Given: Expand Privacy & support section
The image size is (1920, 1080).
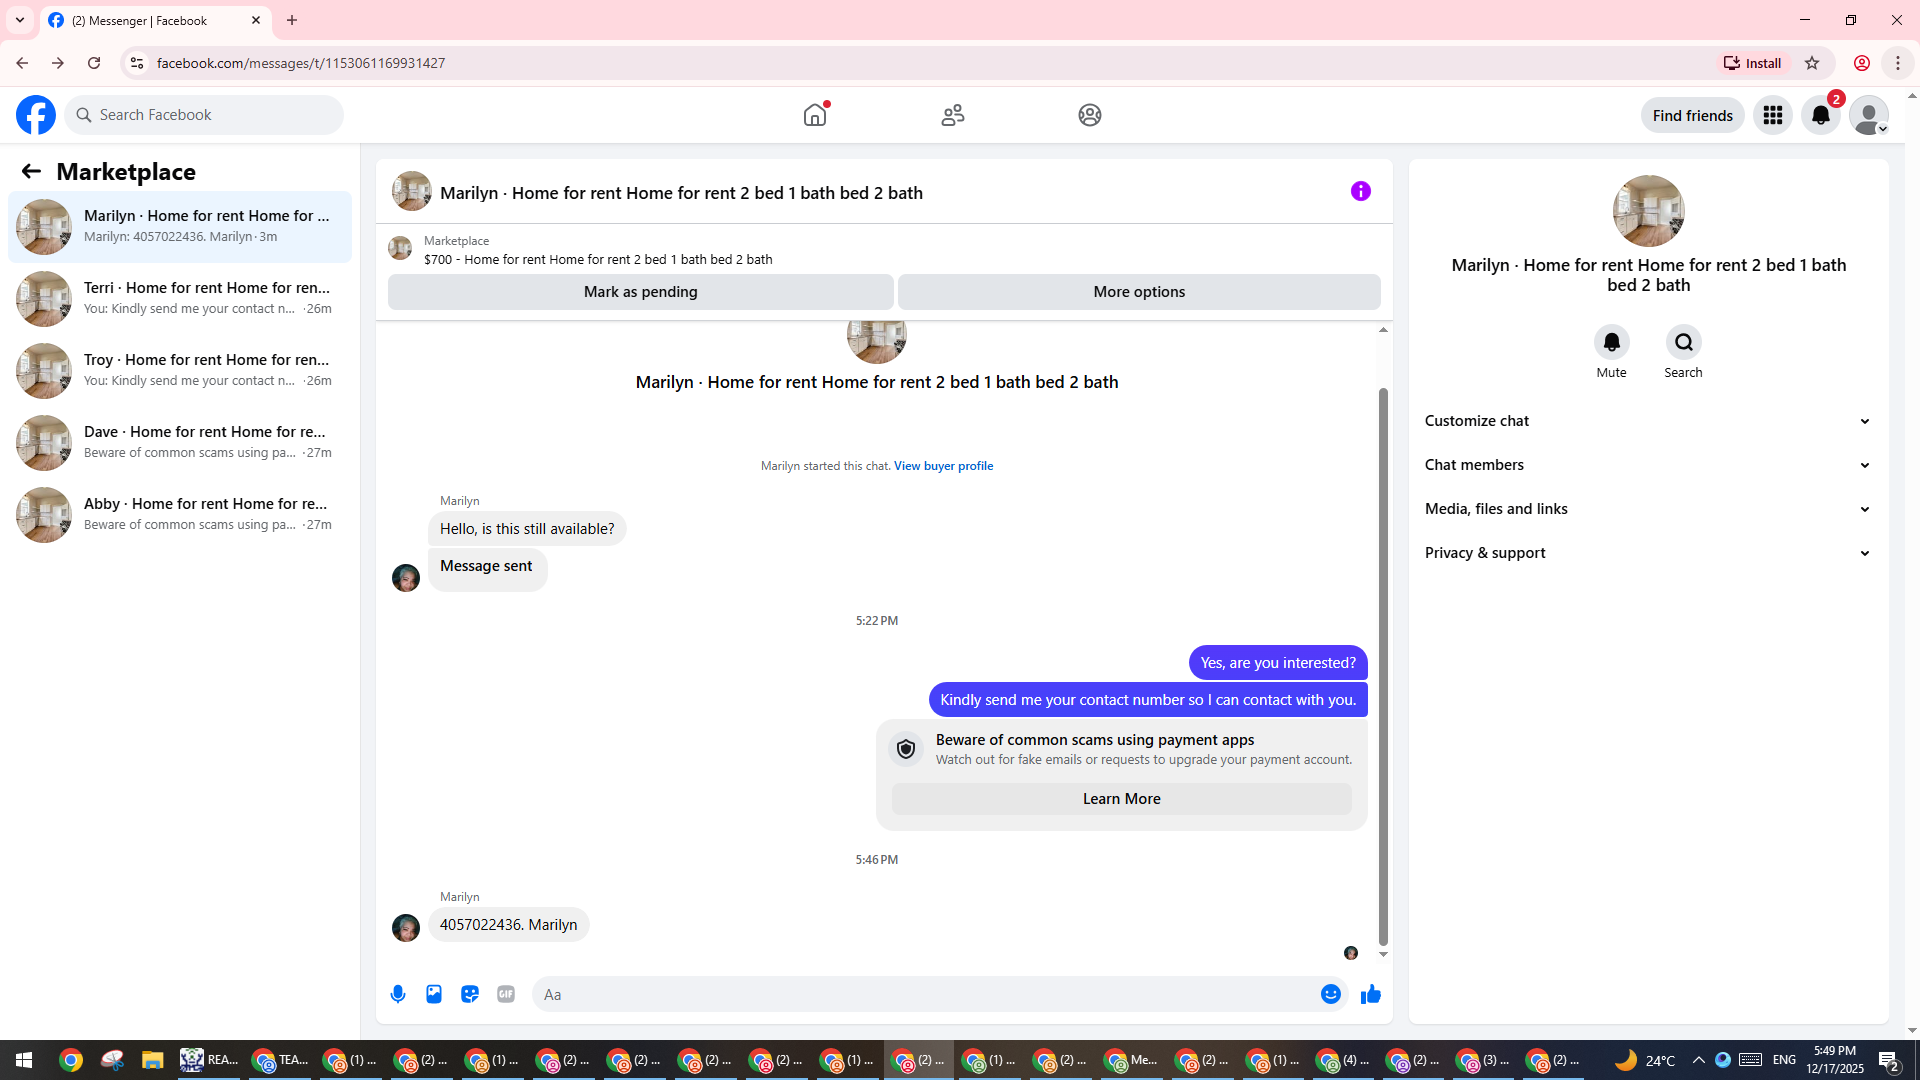Looking at the screenshot, I should [1647, 553].
